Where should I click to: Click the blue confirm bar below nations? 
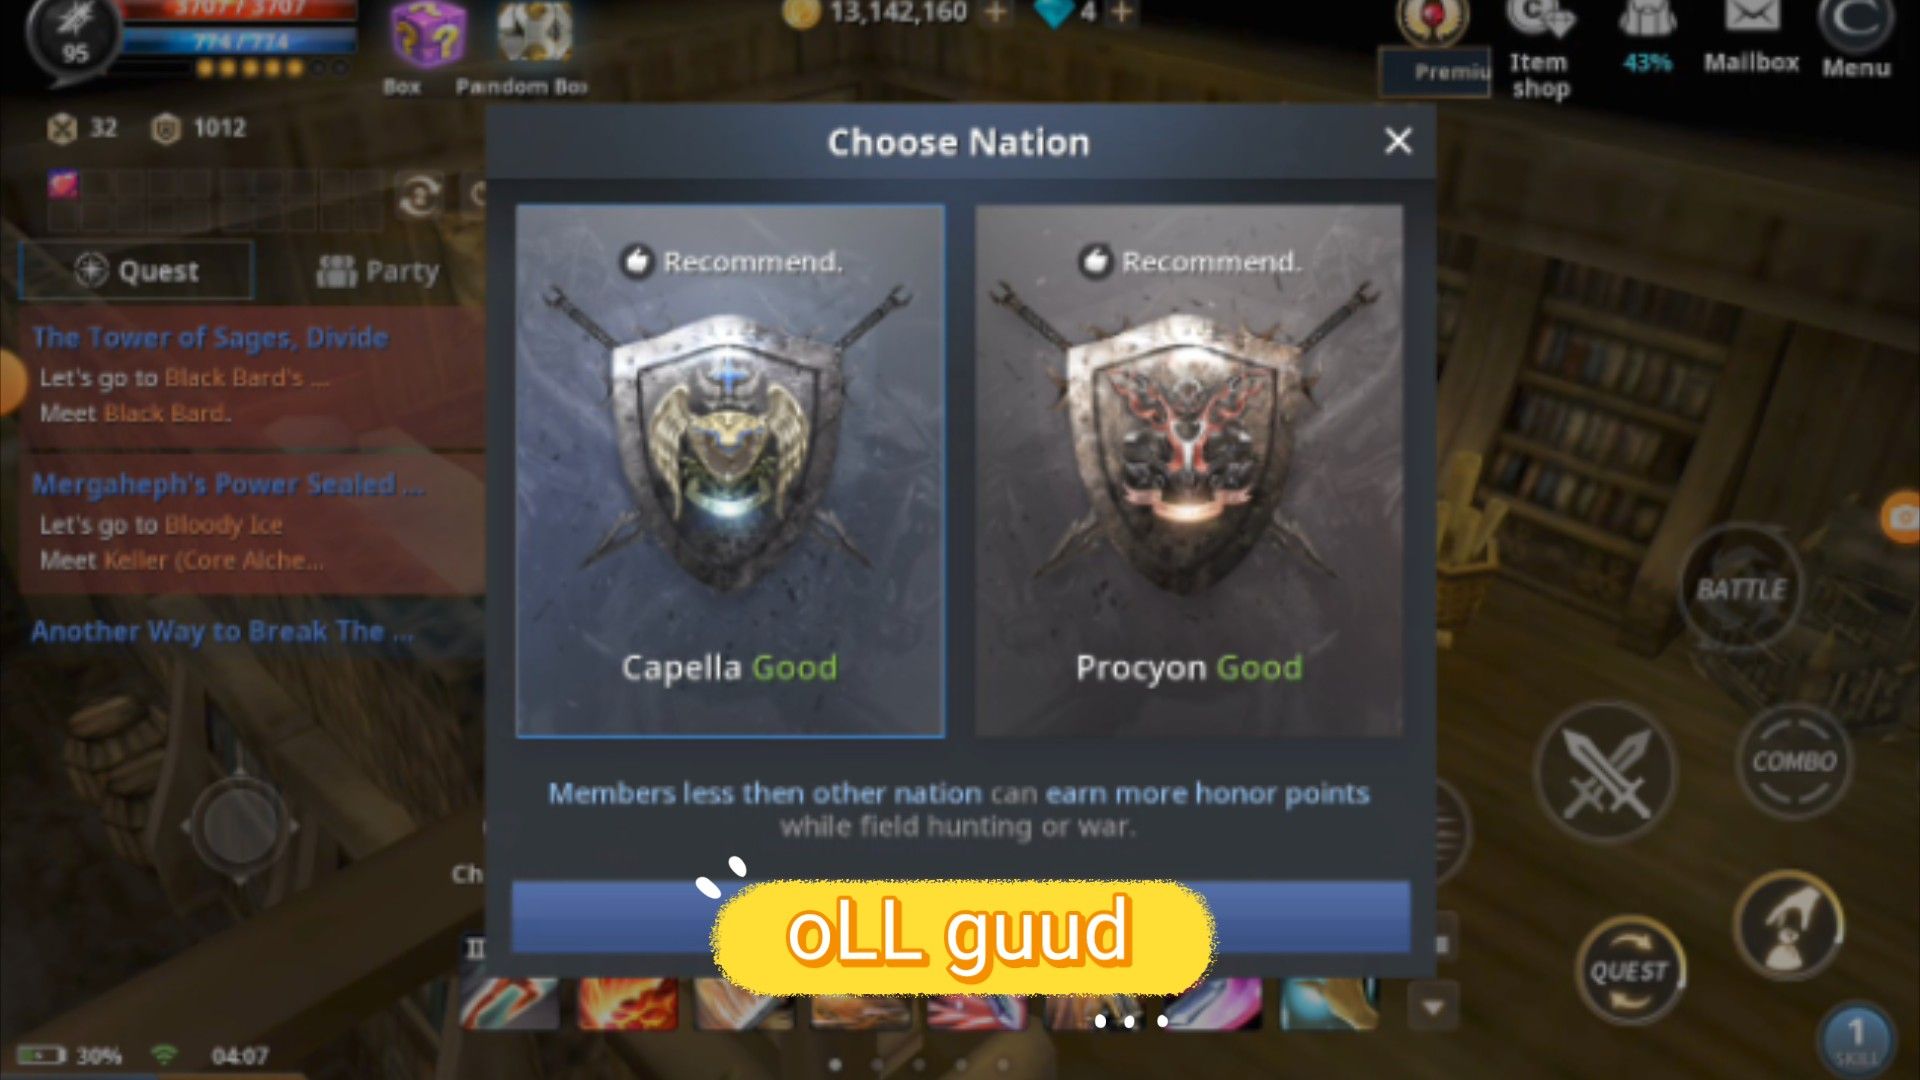(960, 916)
